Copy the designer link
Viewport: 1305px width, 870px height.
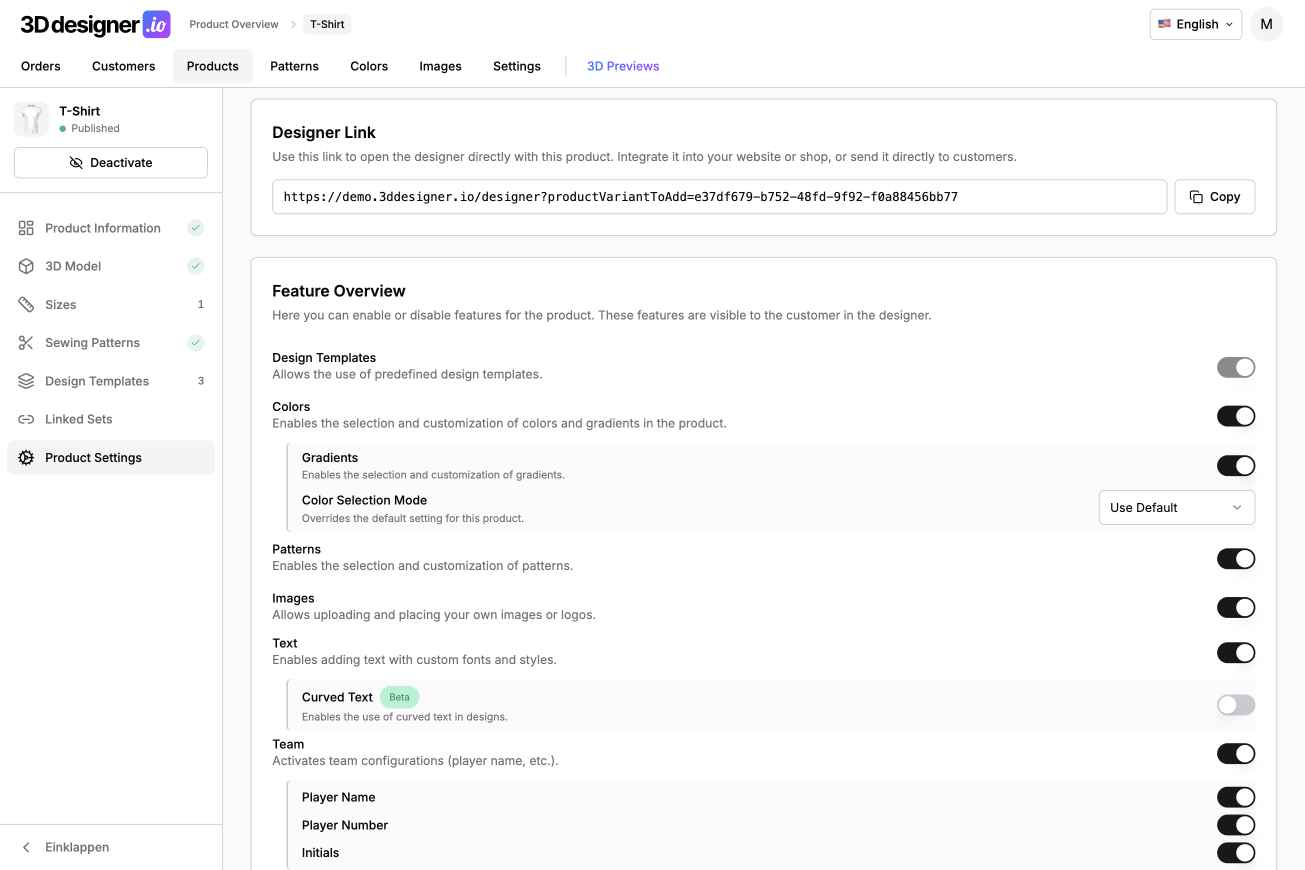(1214, 197)
